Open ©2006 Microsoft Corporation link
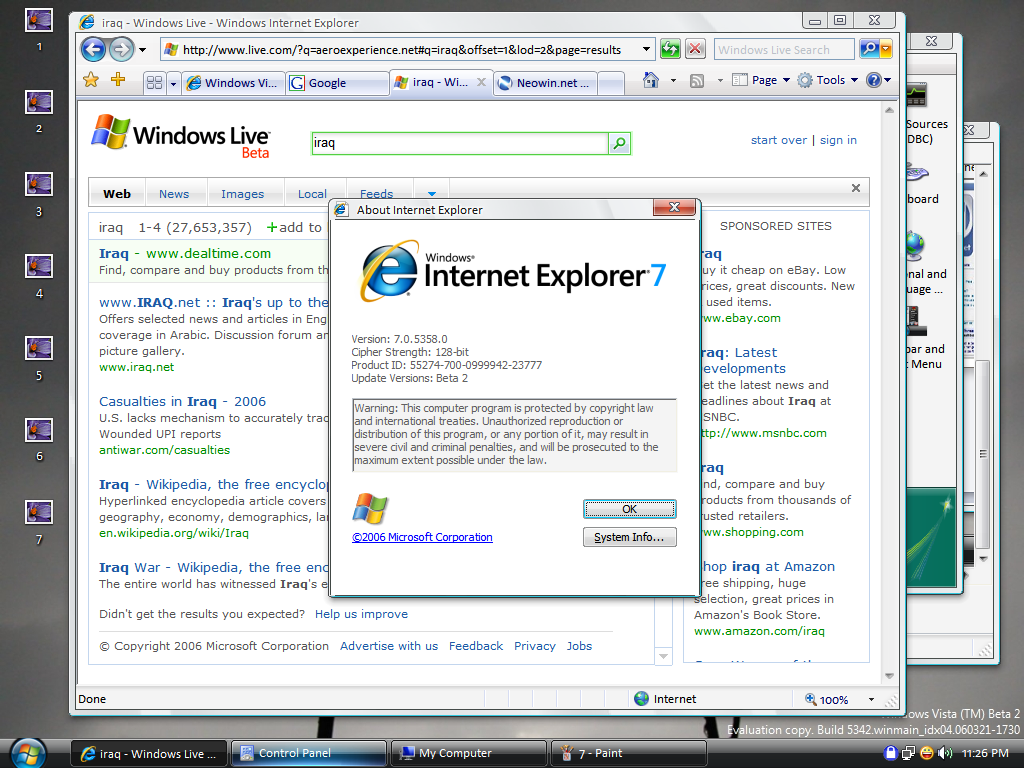1024x768 pixels. (x=422, y=537)
